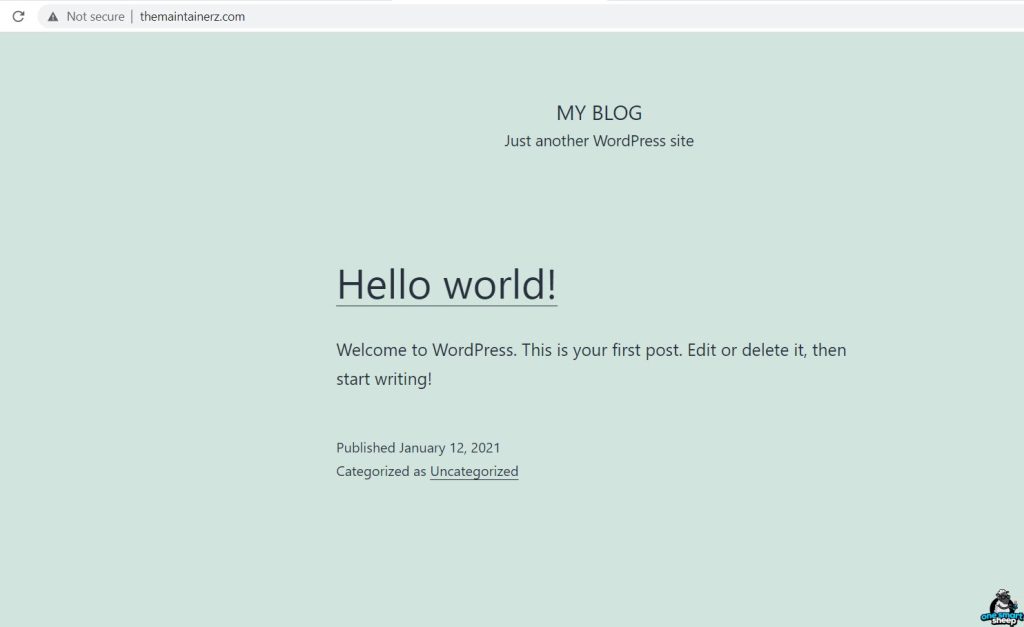Viewport: 1024px width, 627px height.
Task: Click "one smart sheep" text in watermark
Action: coord(1001,617)
